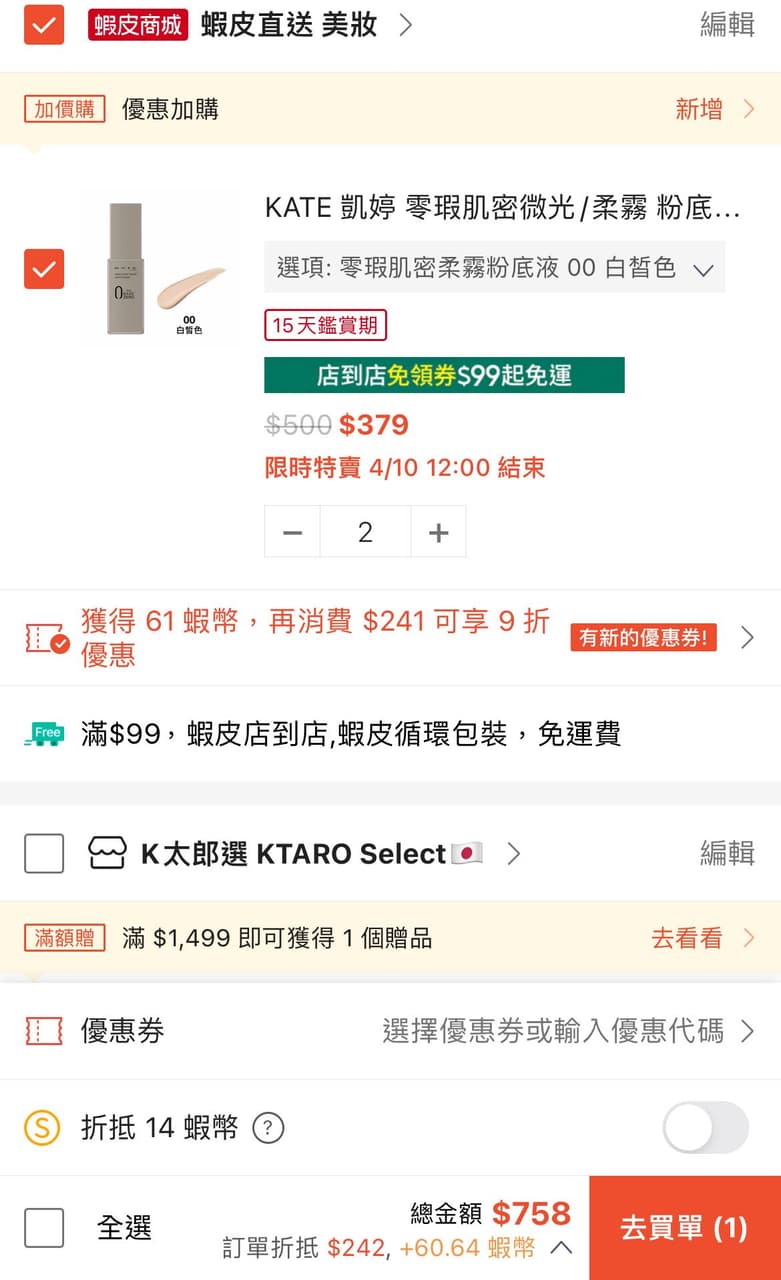This screenshot has width=781, height=1280.
Task: Enable the 折抵 14 蝦幣 coin switch
Action: coord(703,1126)
